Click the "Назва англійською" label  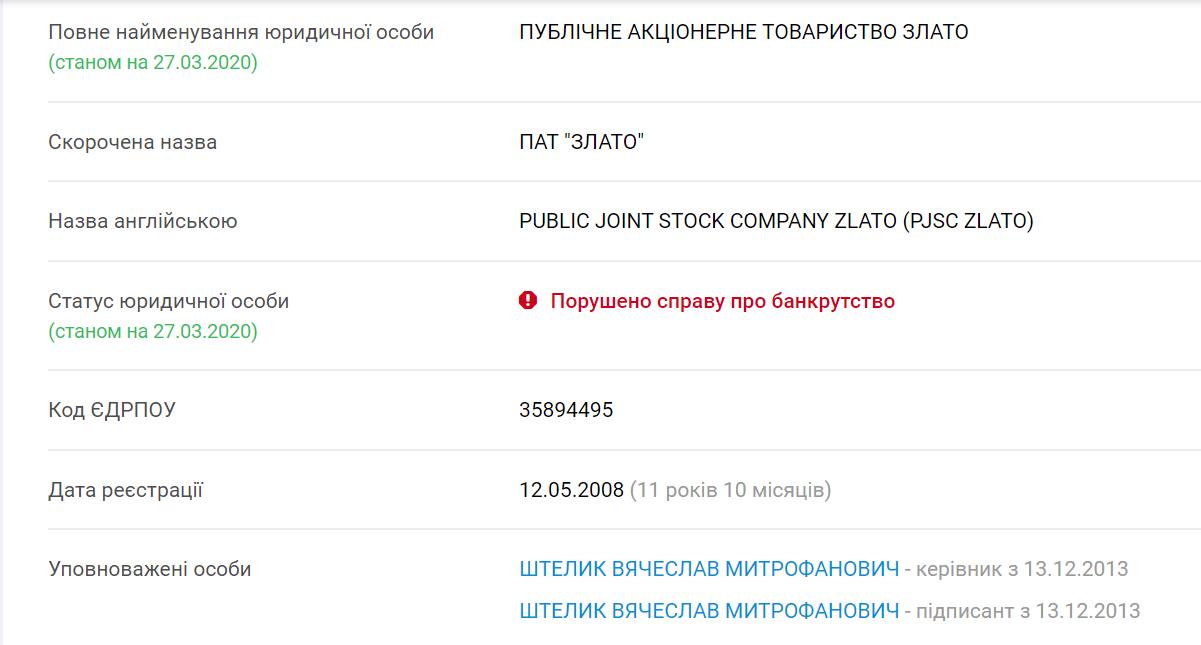(x=142, y=221)
